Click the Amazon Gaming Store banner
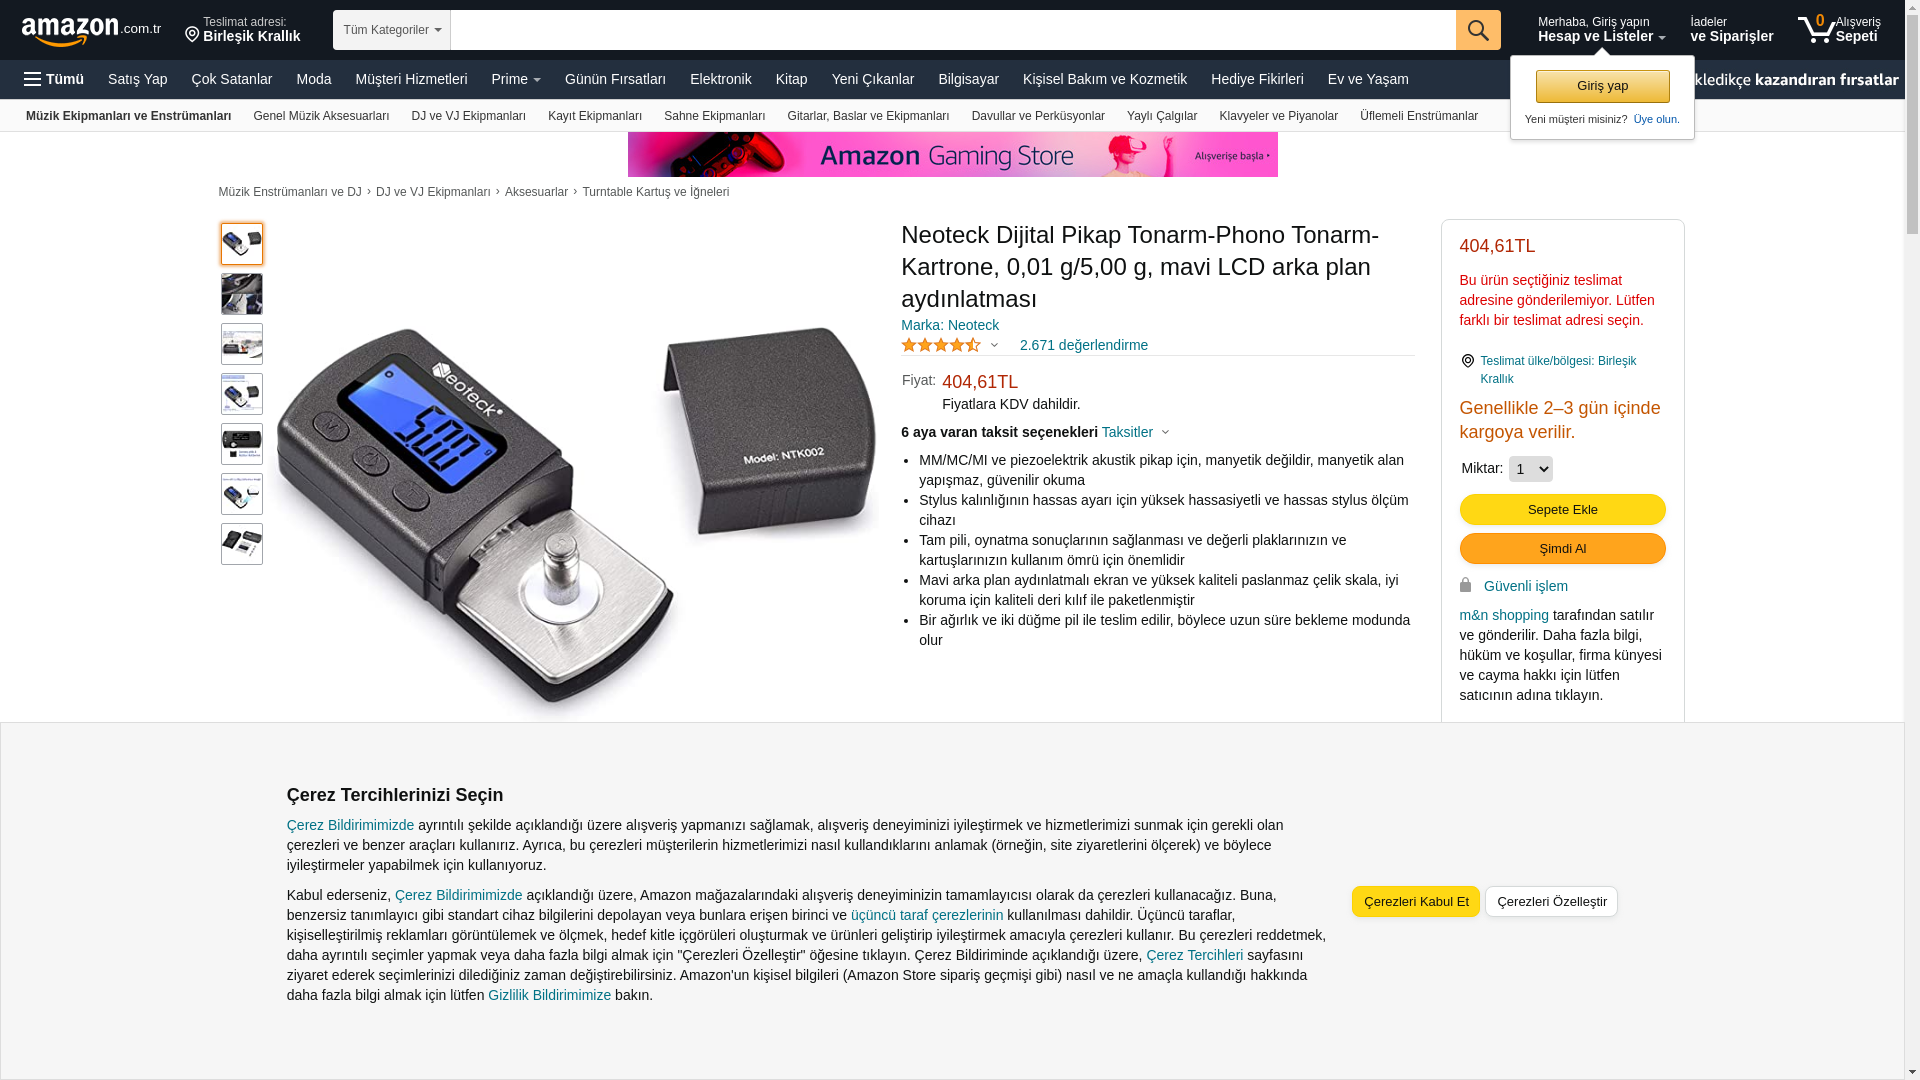 [x=952, y=155]
